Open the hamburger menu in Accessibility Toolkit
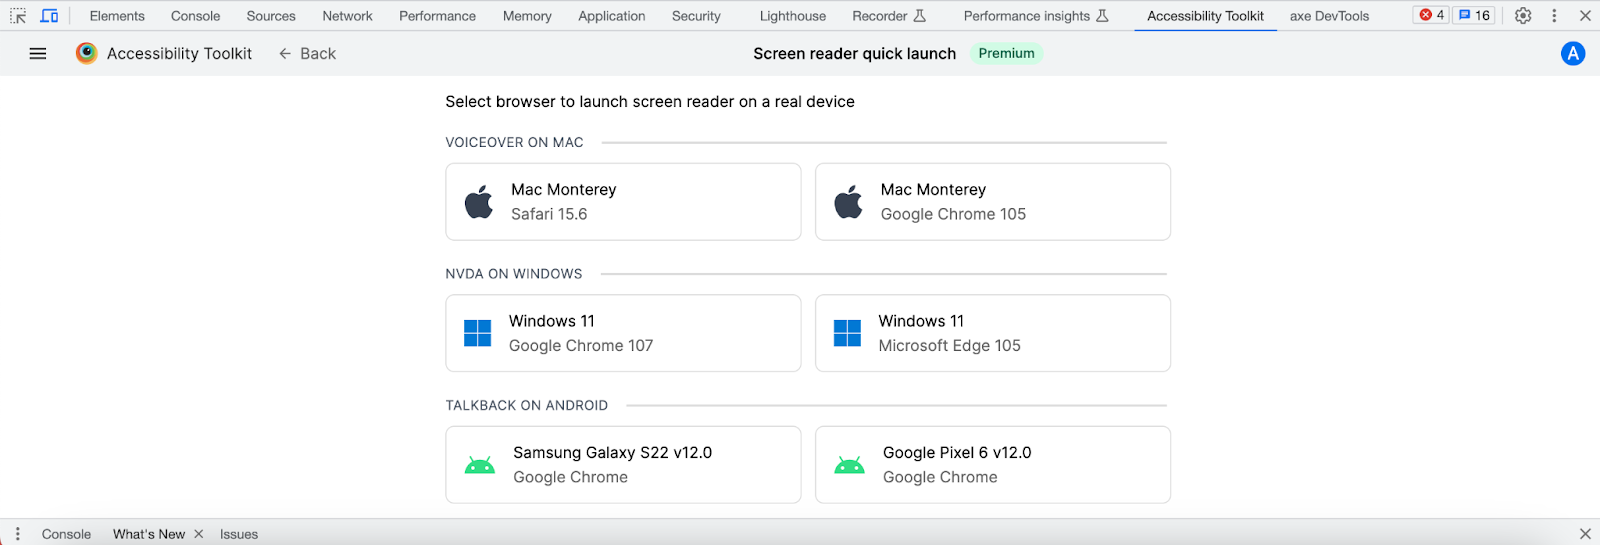Screen dimensions: 1600x545 click(38, 54)
